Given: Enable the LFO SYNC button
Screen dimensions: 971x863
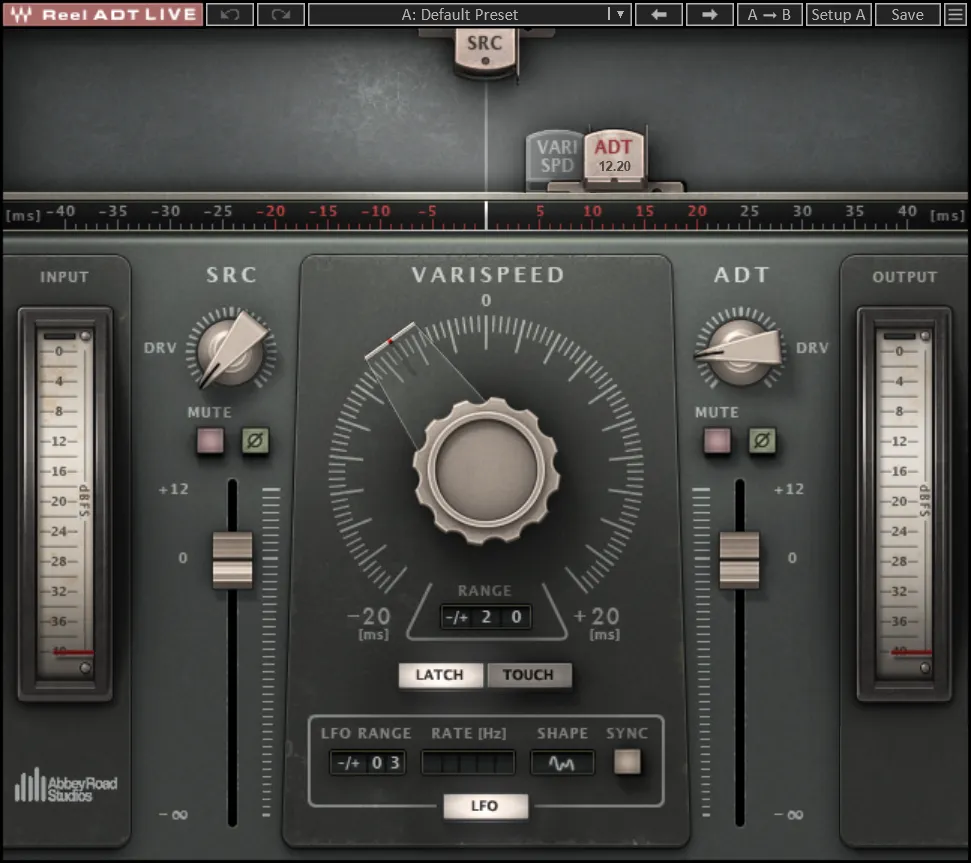Looking at the screenshot, I should tap(627, 763).
